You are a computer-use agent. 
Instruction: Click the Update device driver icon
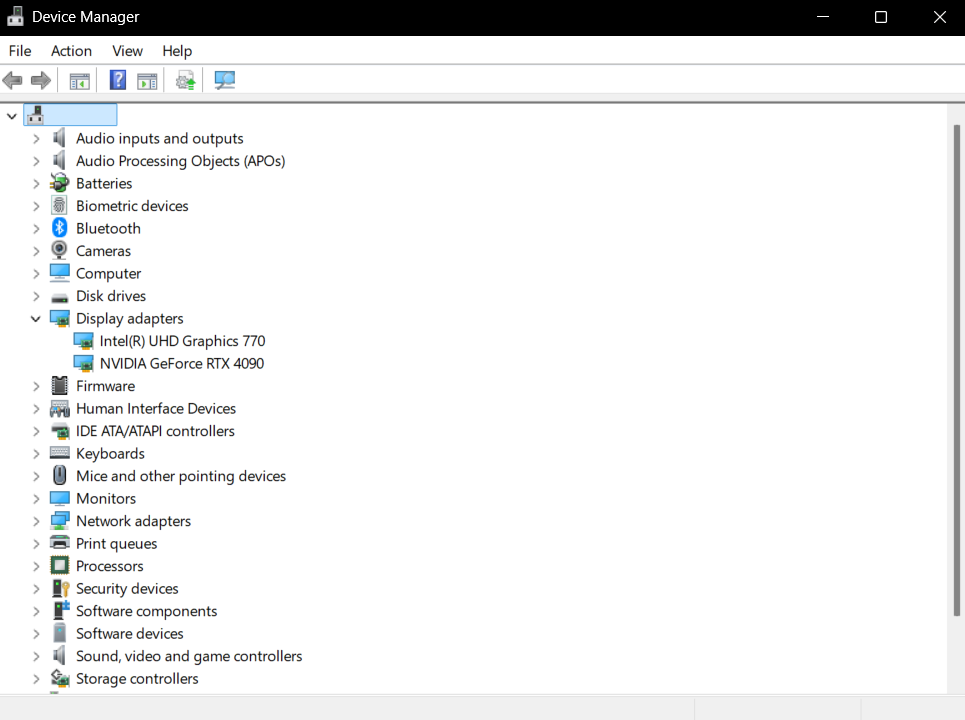coord(185,80)
